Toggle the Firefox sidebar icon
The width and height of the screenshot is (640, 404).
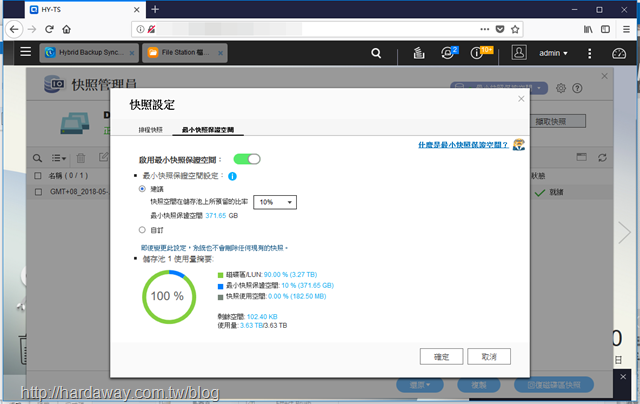pyautogui.click(x=605, y=29)
